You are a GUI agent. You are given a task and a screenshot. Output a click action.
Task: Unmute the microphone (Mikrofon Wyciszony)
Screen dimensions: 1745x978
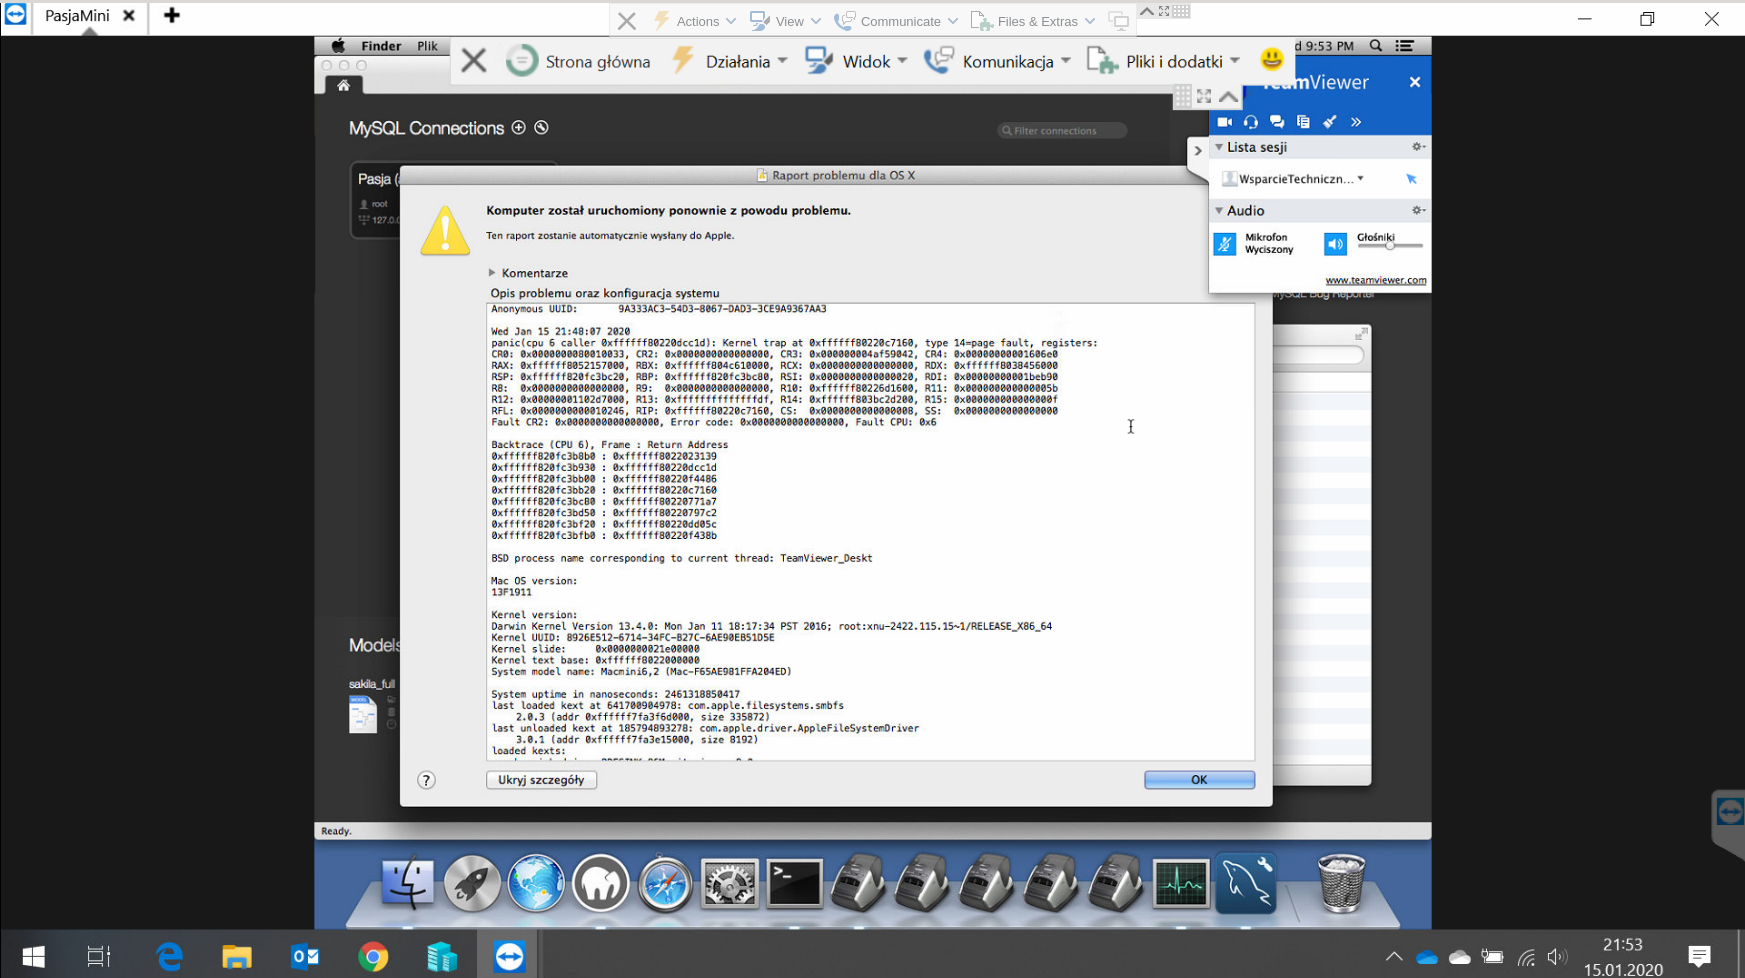click(x=1225, y=244)
